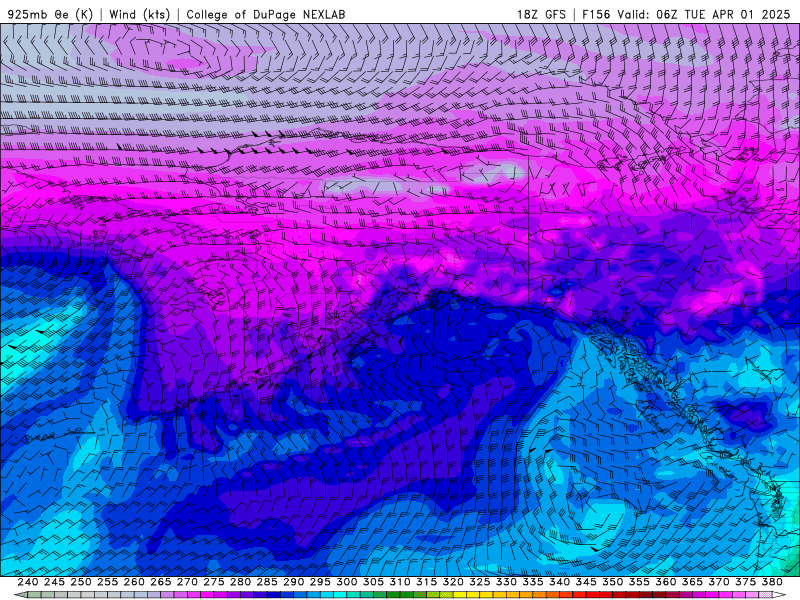Click the 280 value on the color scale
This screenshot has height=600, width=800.
pyautogui.click(x=240, y=582)
